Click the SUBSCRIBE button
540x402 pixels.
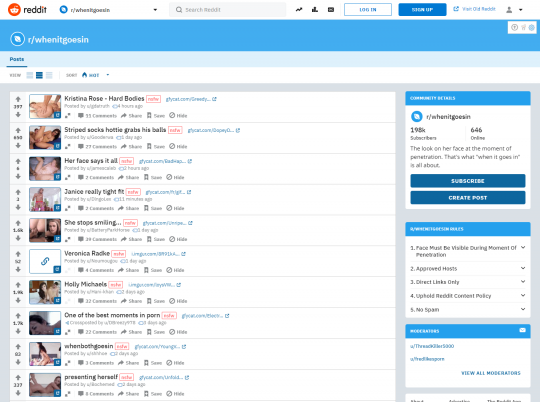click(468, 181)
